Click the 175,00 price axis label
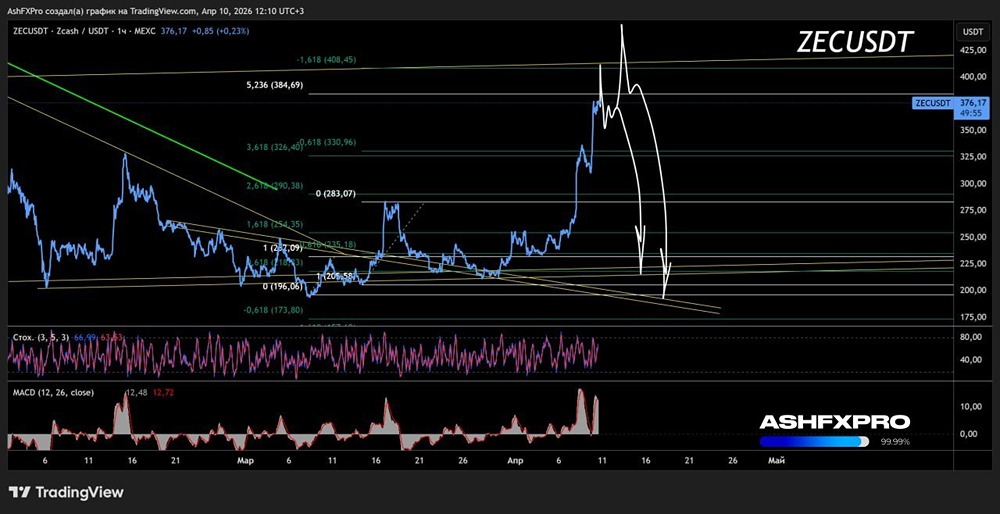 [971, 317]
